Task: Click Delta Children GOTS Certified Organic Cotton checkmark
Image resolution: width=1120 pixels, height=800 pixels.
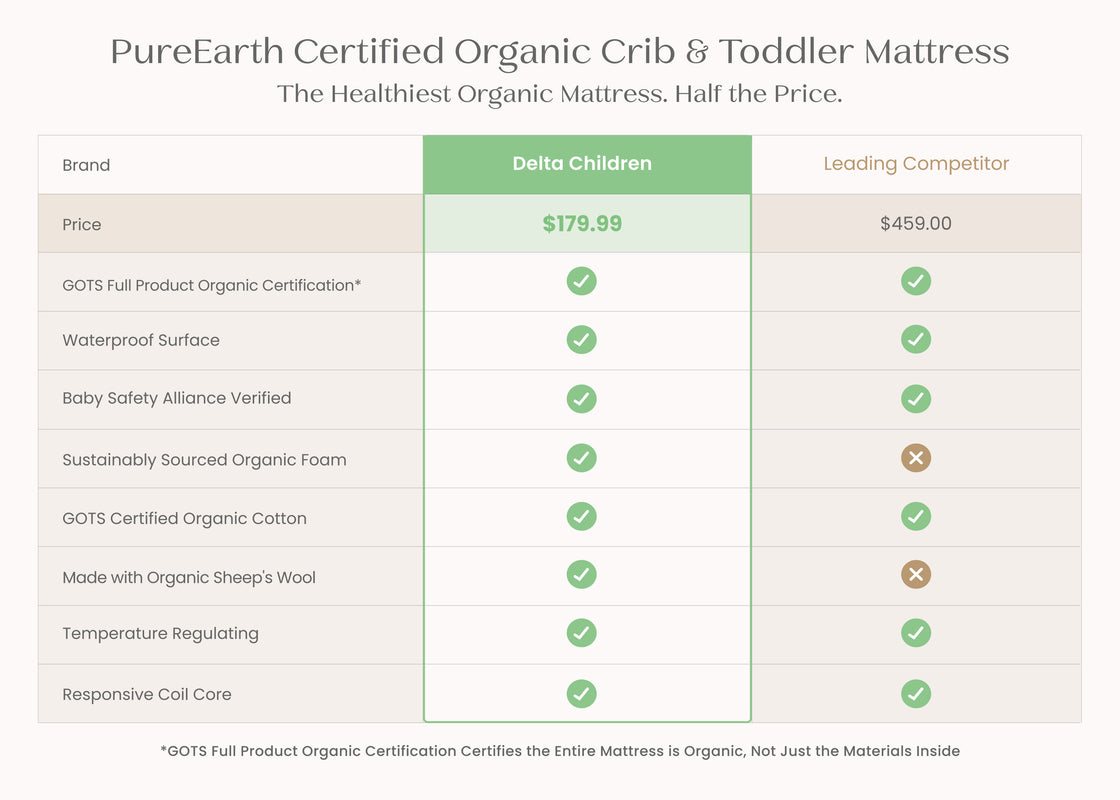Action: point(581,516)
